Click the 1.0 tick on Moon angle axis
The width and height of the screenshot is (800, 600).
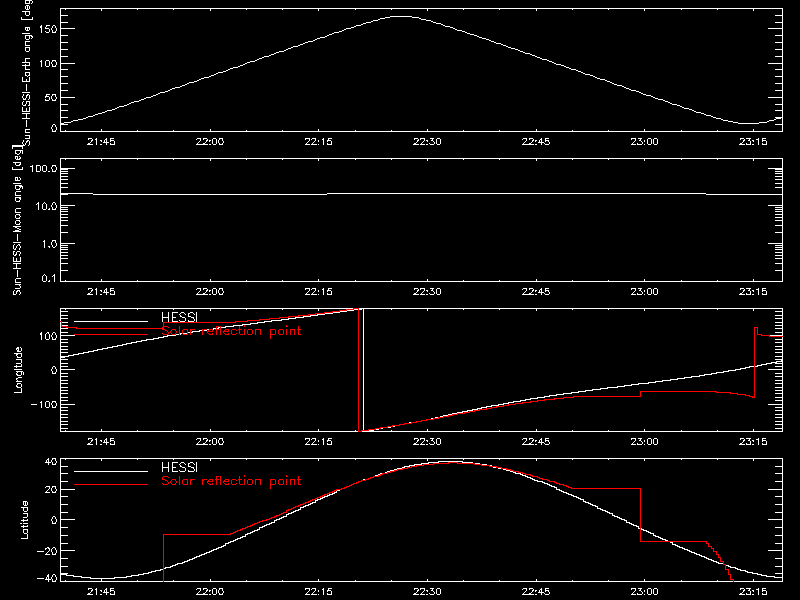(49, 244)
